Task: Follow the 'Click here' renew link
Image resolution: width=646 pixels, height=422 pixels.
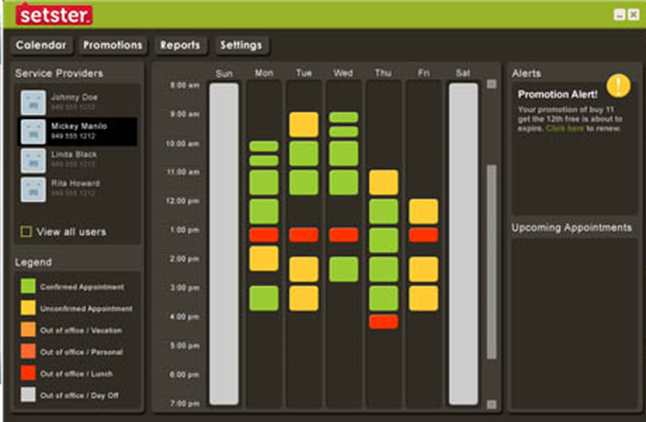Action: click(x=560, y=129)
